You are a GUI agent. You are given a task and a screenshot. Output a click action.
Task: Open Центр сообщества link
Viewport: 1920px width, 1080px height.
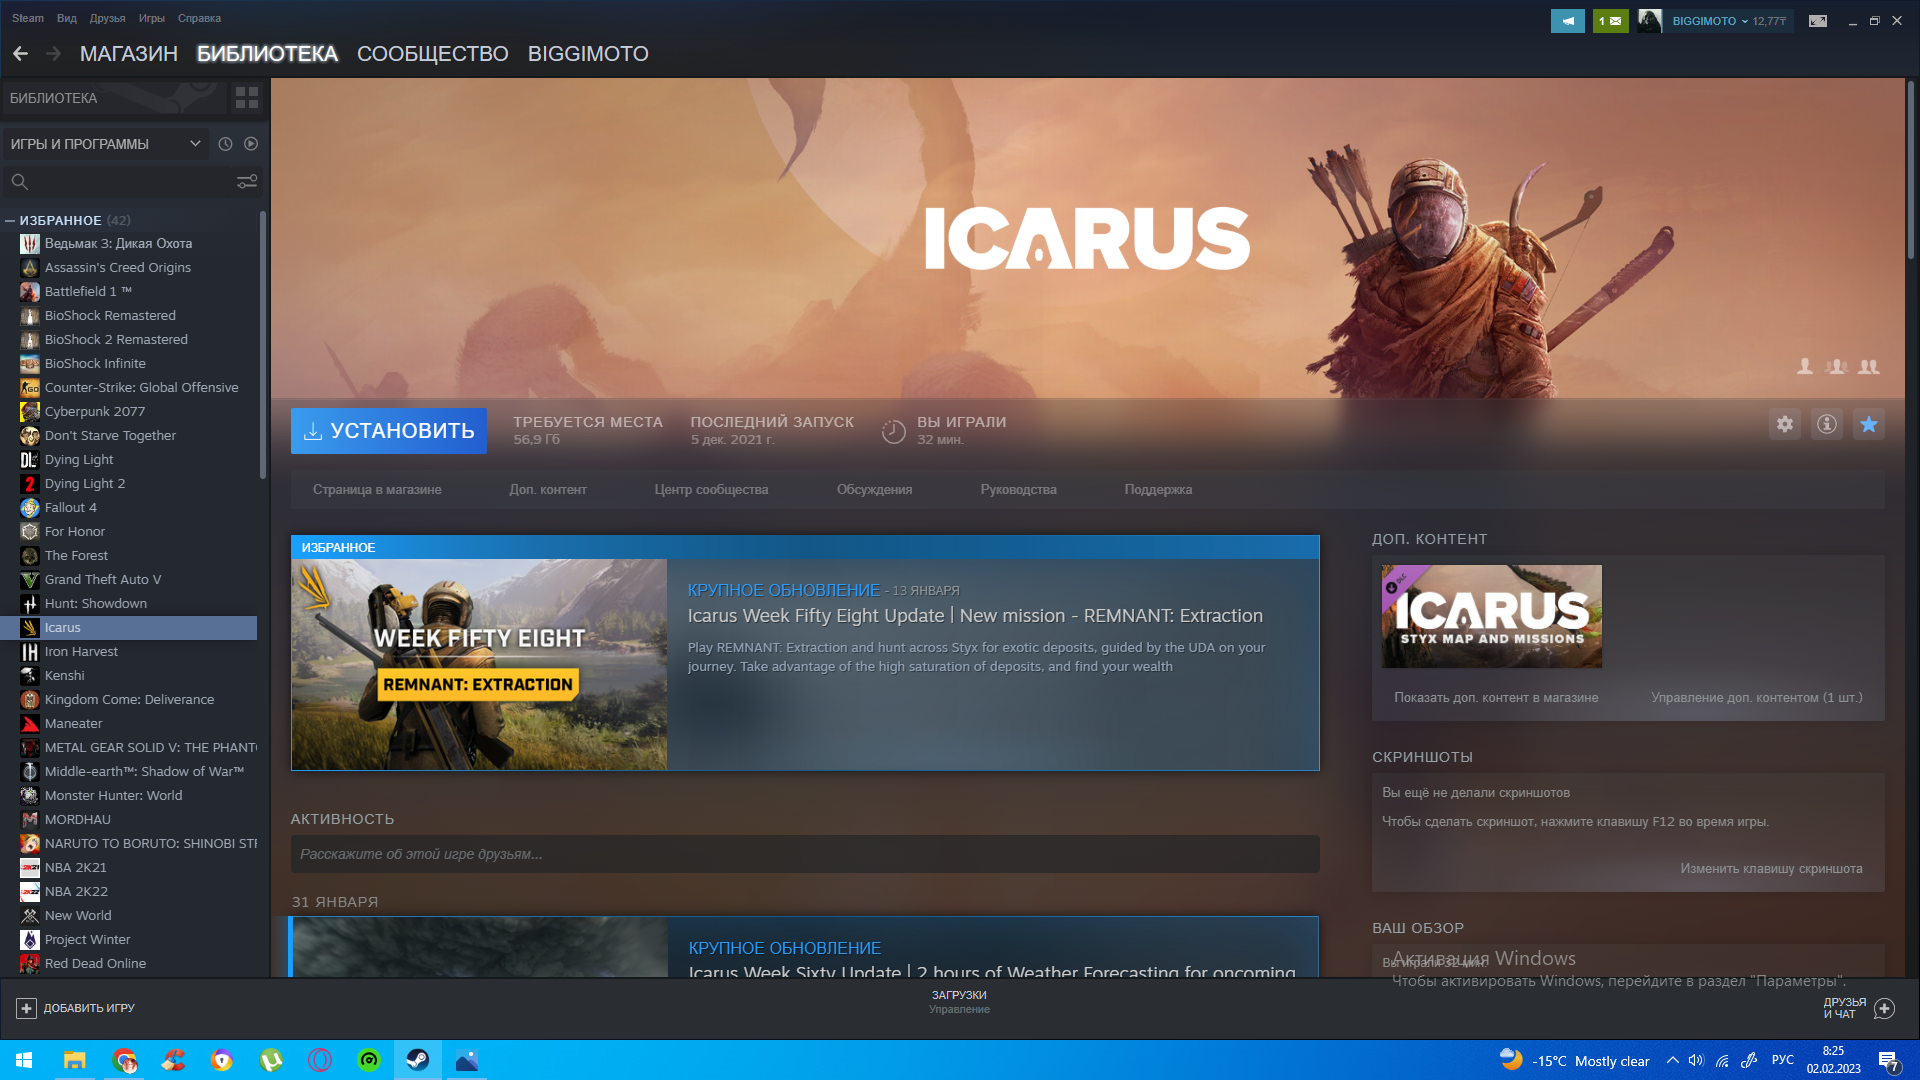tap(711, 490)
